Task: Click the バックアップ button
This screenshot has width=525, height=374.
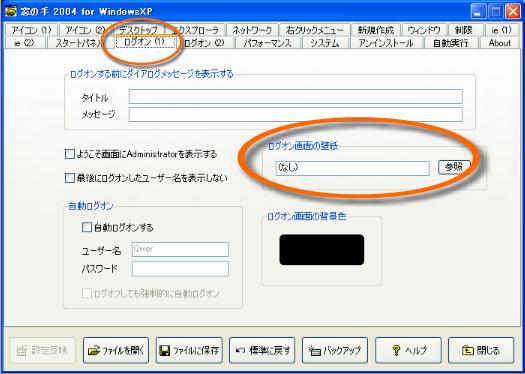Action: (335, 350)
